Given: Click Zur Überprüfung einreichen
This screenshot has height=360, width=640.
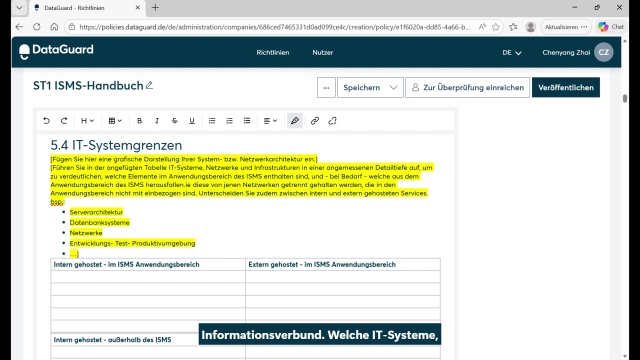Looking at the screenshot, I should click(467, 87).
